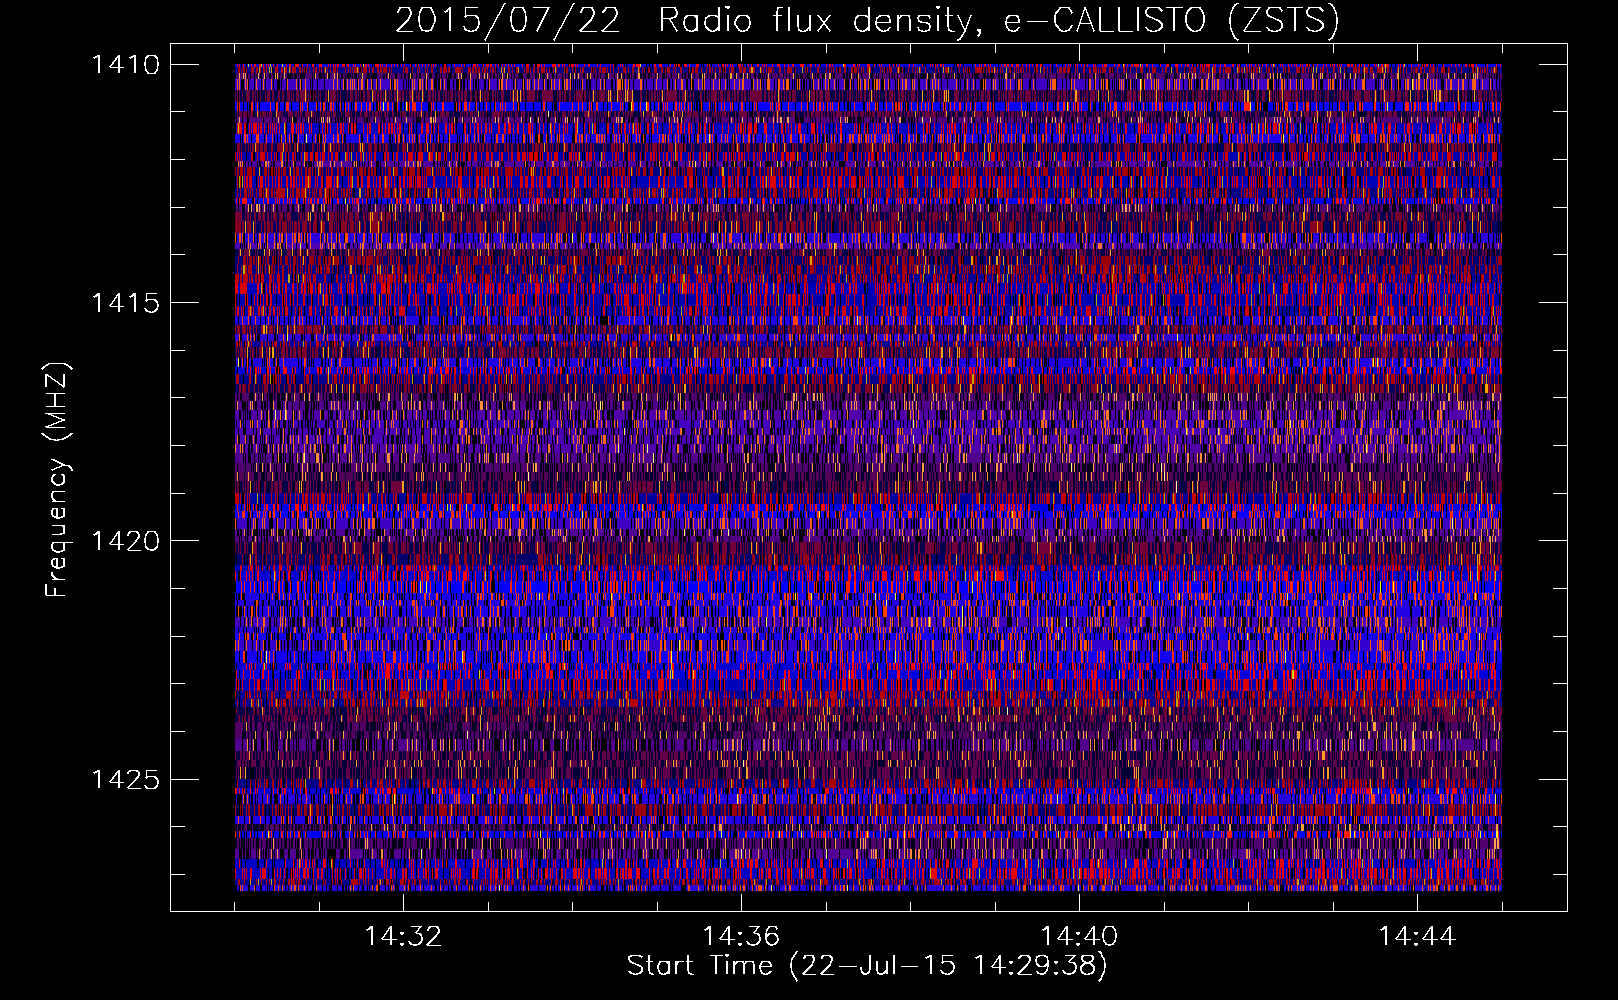Click the 'Start Time (22-Jul-15 14:29:38)' label
Image resolution: width=1618 pixels, height=1000 pixels.
(x=867, y=966)
